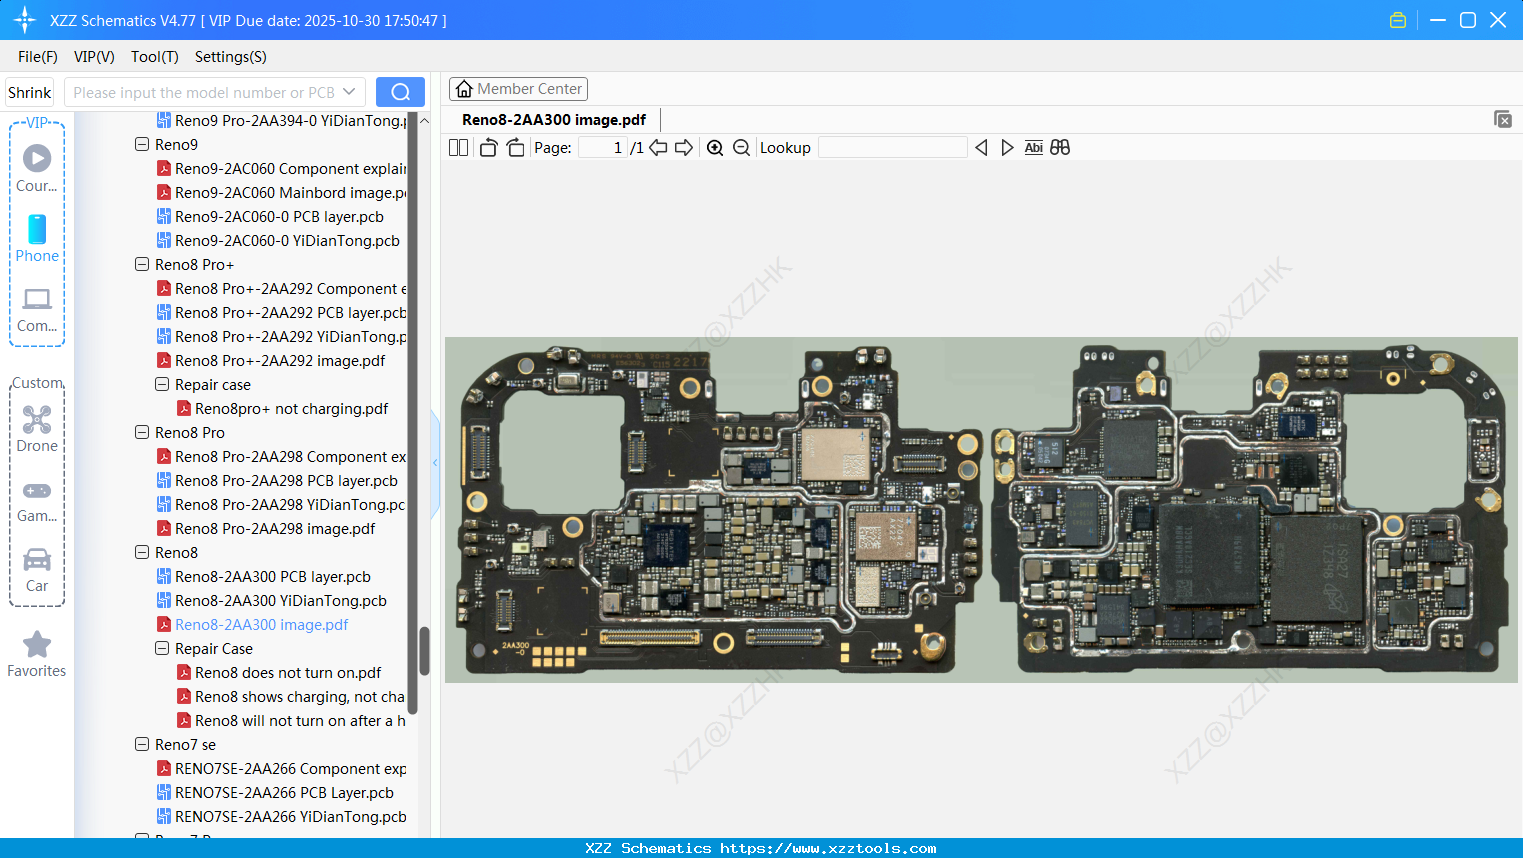Screen dimensions: 1523x858
Task: Collapse the Reno7 se tree node
Action: click(142, 744)
